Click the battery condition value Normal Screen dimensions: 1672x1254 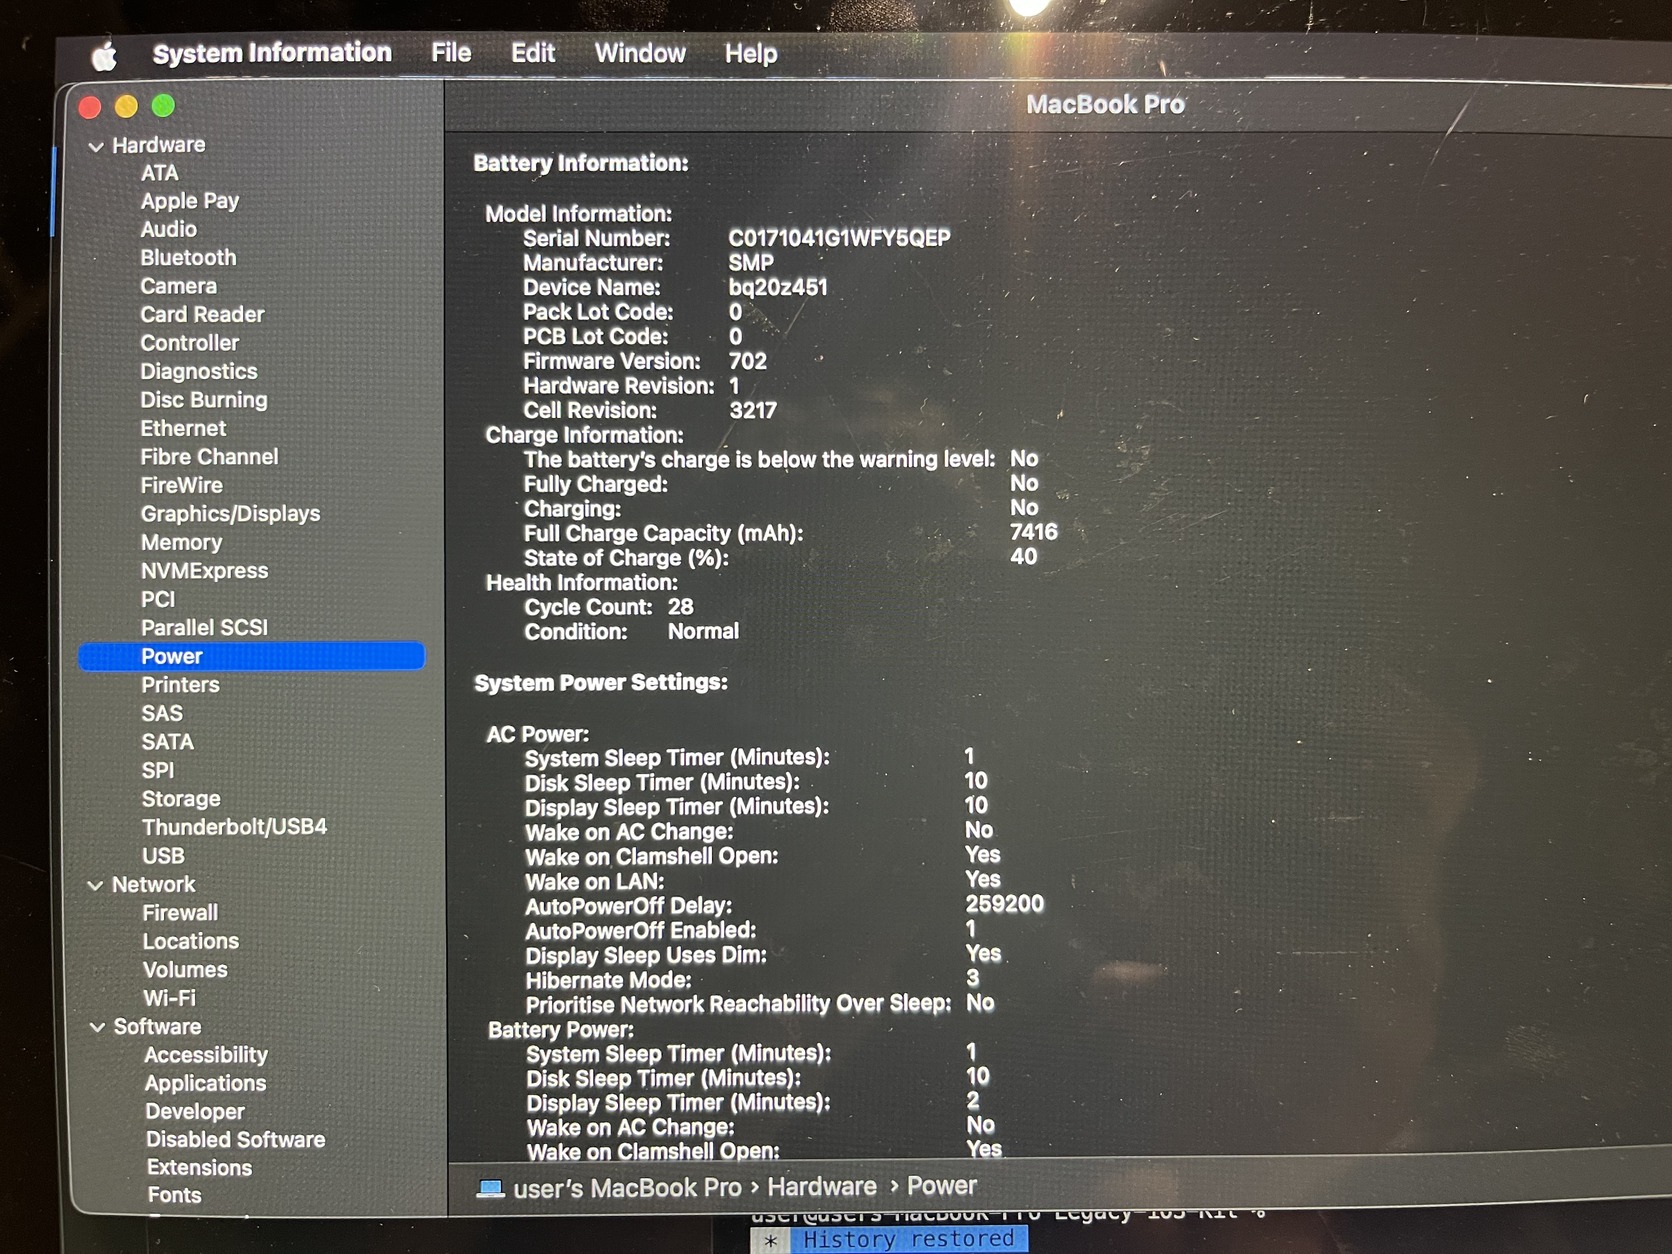[x=704, y=632]
